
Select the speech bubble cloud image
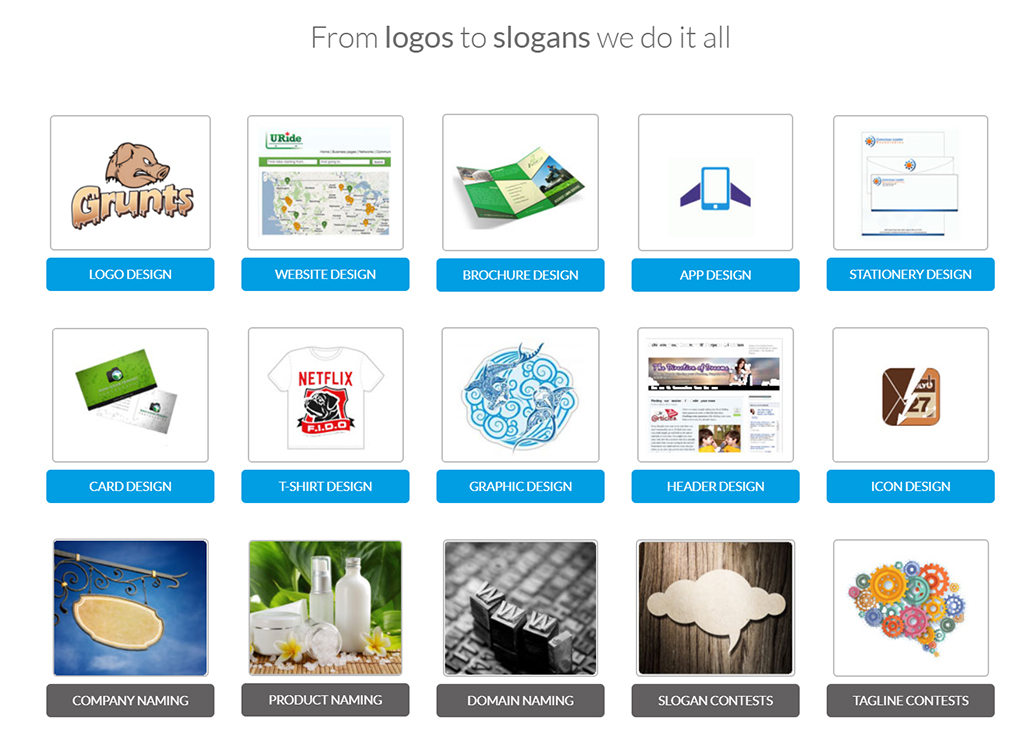click(x=715, y=608)
